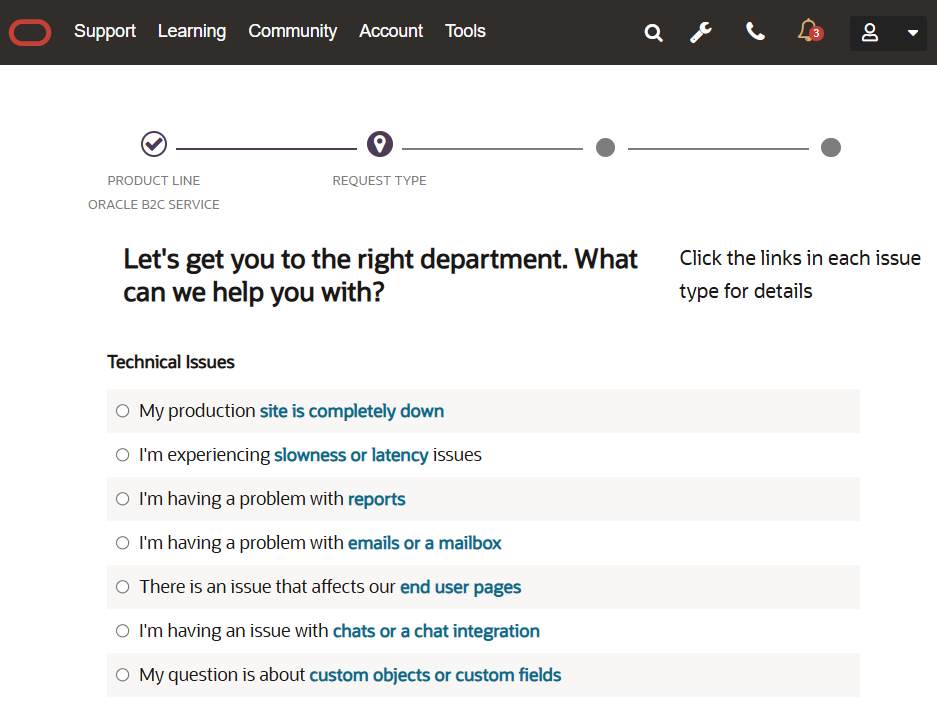Viewport: 937px width, 703px height.
Task: Expand the user account dropdown arrow
Action: pyautogui.click(x=912, y=33)
